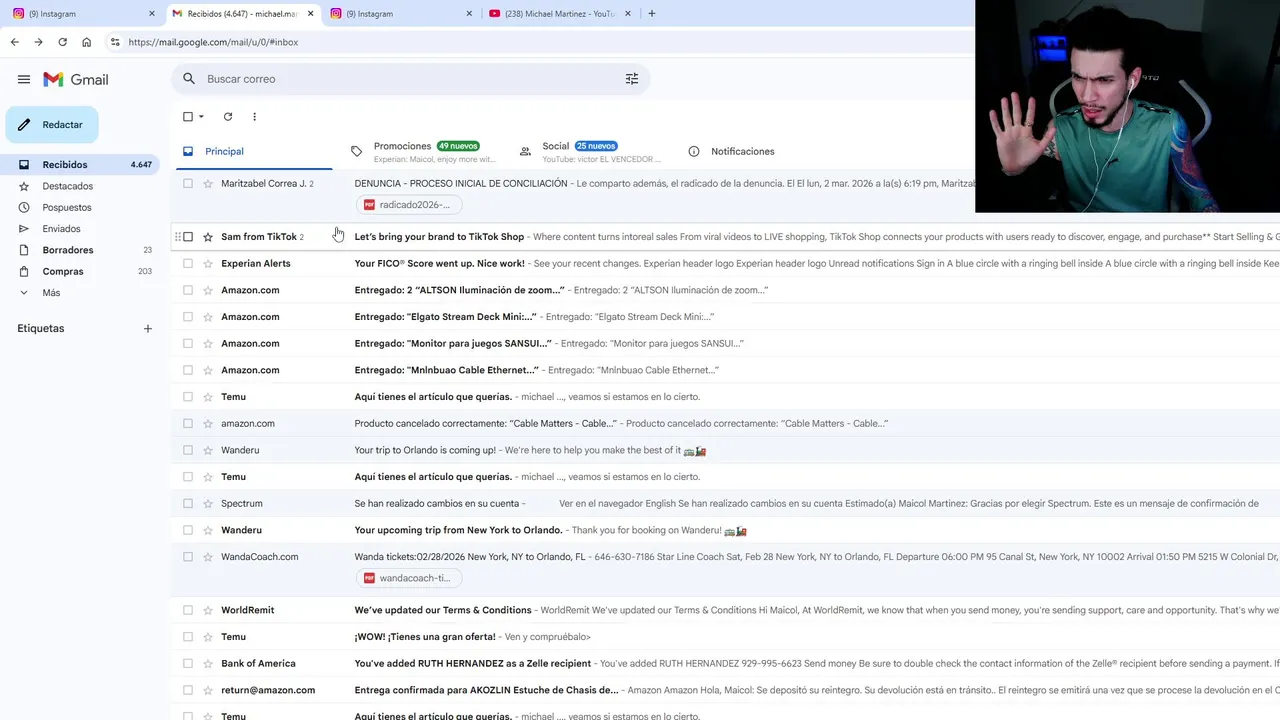
Task: Create a new label with plus icon
Action: (148, 328)
